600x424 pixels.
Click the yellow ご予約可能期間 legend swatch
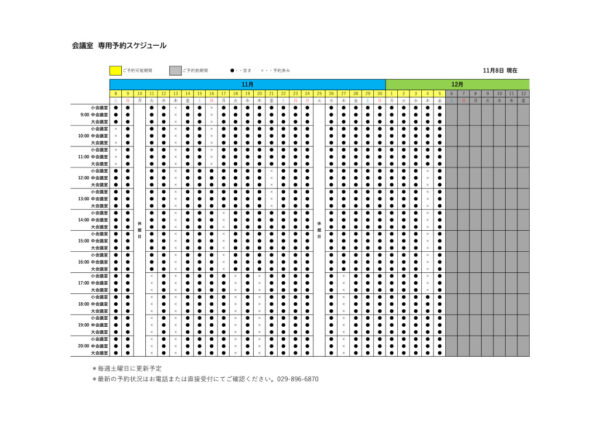[x=116, y=71]
